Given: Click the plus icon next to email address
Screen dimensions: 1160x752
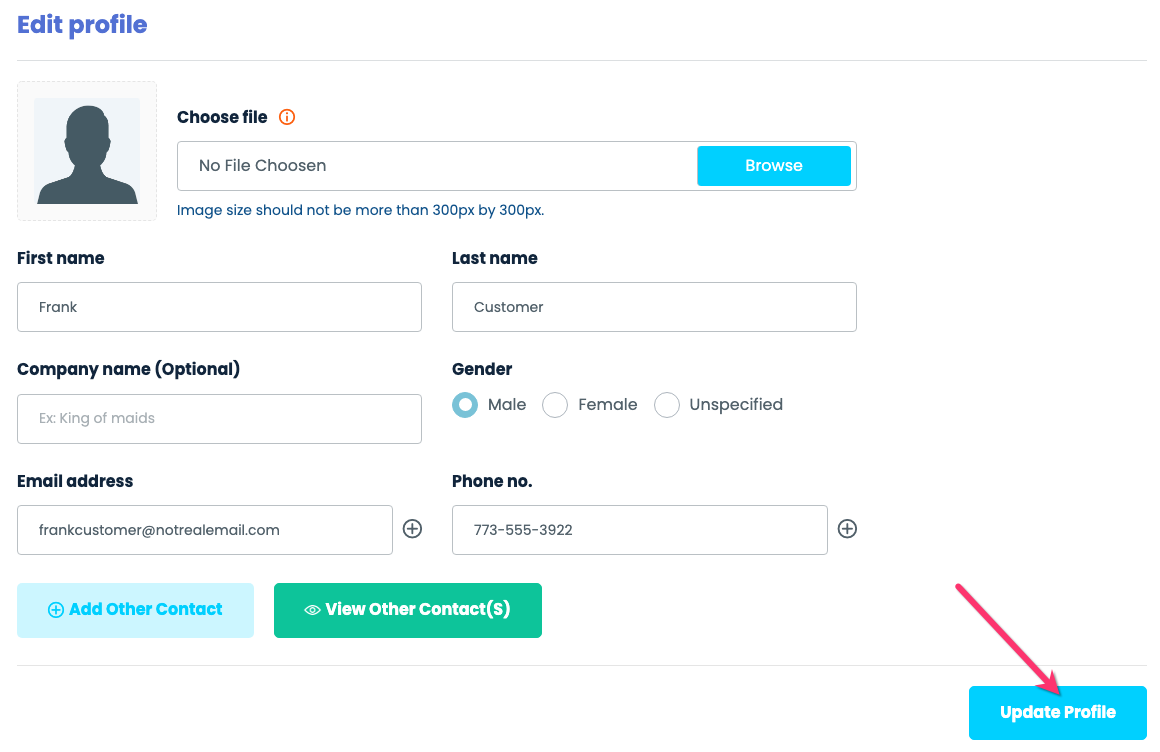Looking at the screenshot, I should tap(412, 529).
